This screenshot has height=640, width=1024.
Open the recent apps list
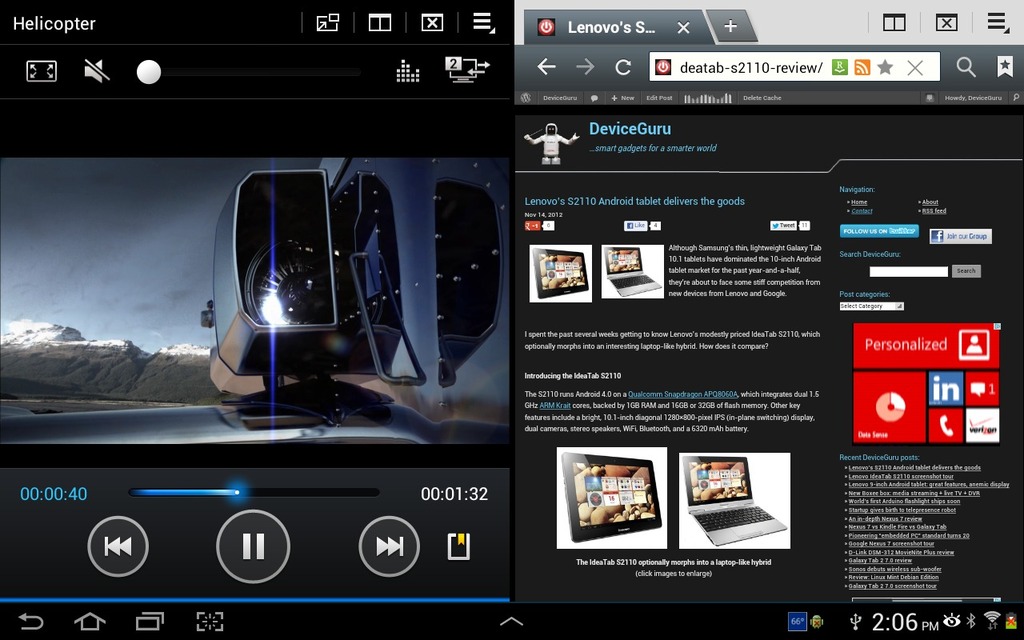[150, 621]
